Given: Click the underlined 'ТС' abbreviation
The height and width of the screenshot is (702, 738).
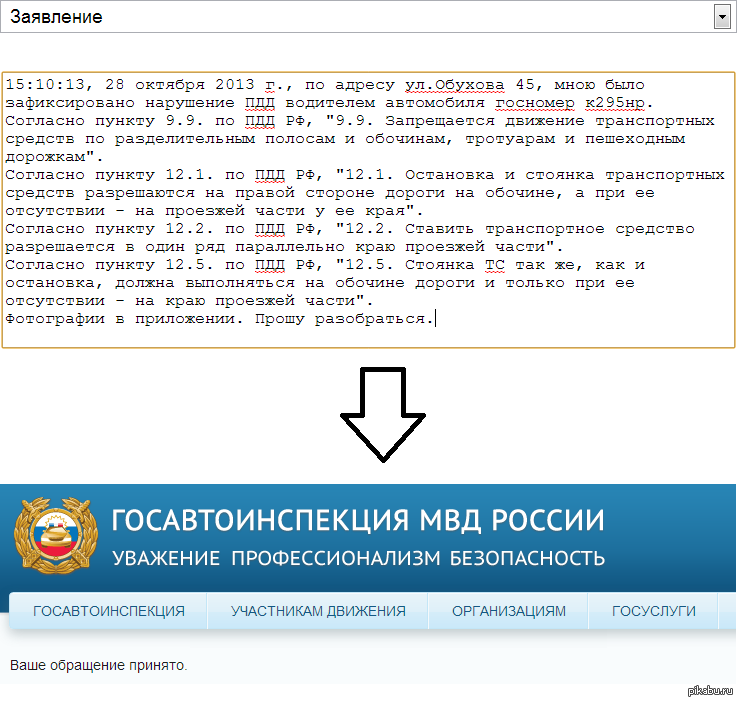Looking at the screenshot, I should pyautogui.click(x=495, y=265).
